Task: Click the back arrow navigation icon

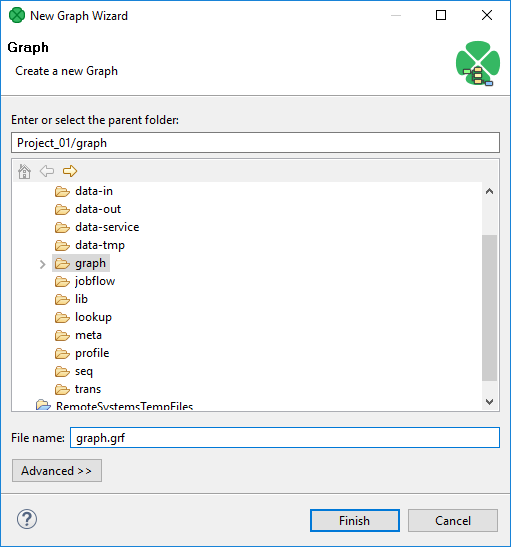Action: tap(47, 171)
